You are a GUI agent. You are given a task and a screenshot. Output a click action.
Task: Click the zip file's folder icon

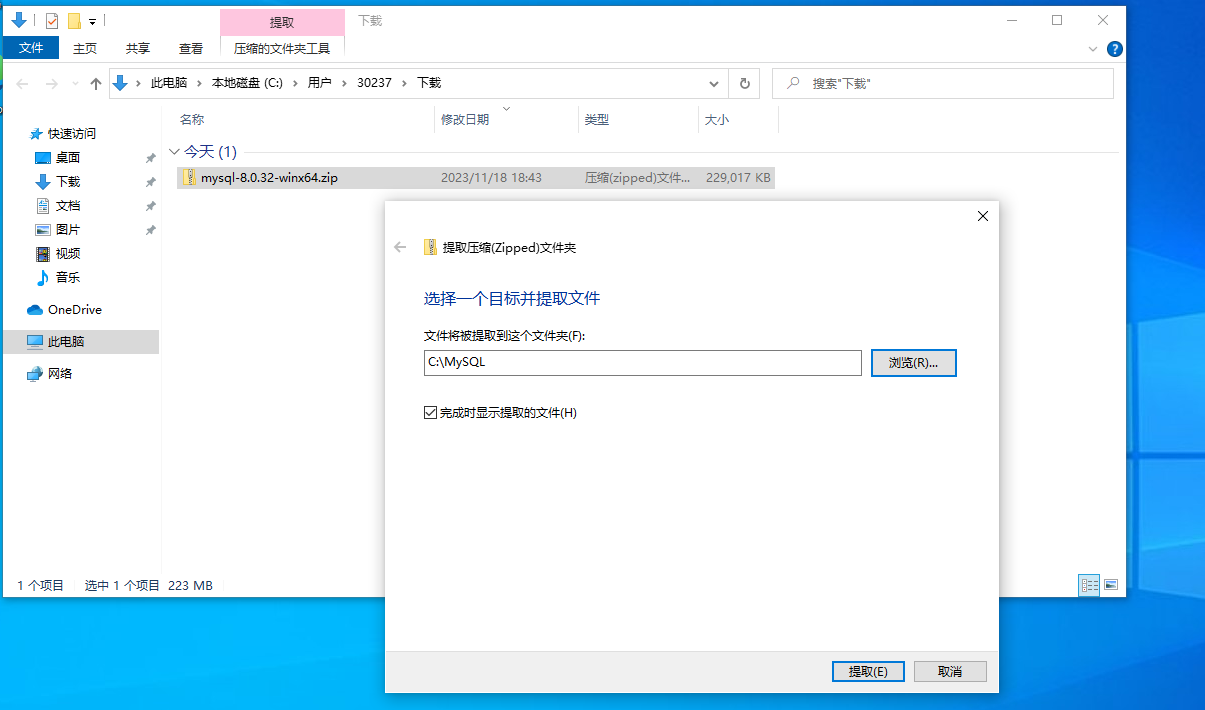189,177
